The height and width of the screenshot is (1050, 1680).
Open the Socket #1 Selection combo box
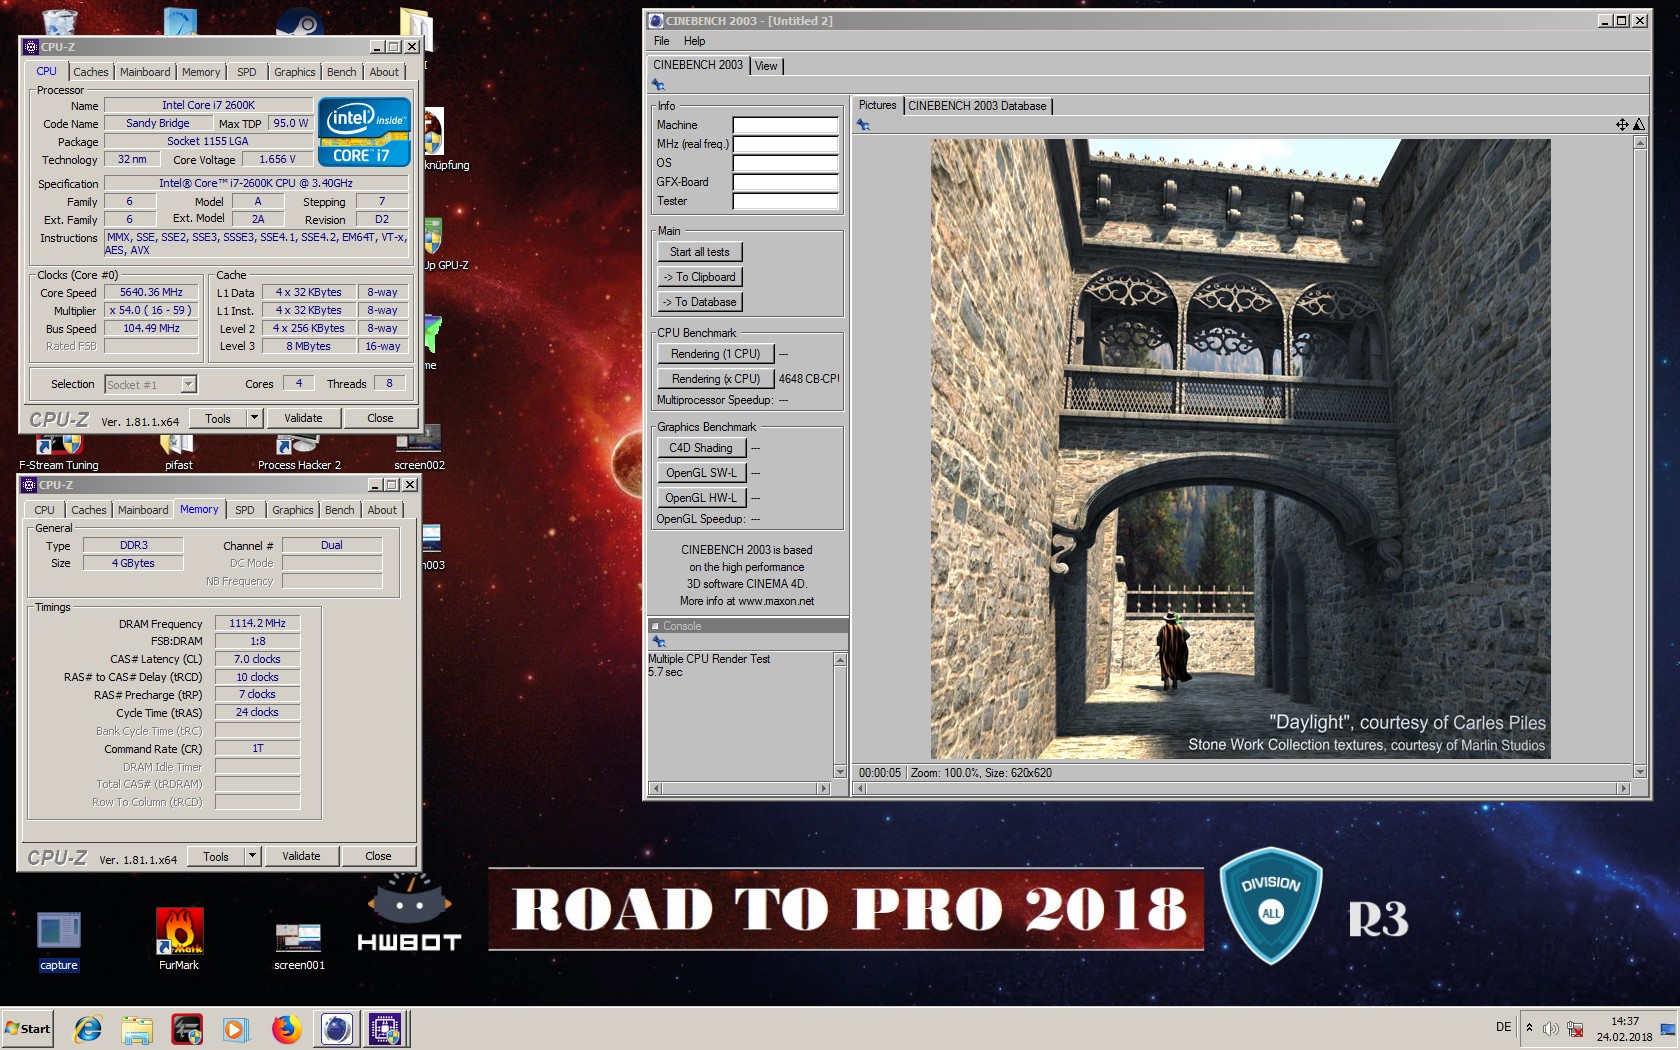coord(151,384)
